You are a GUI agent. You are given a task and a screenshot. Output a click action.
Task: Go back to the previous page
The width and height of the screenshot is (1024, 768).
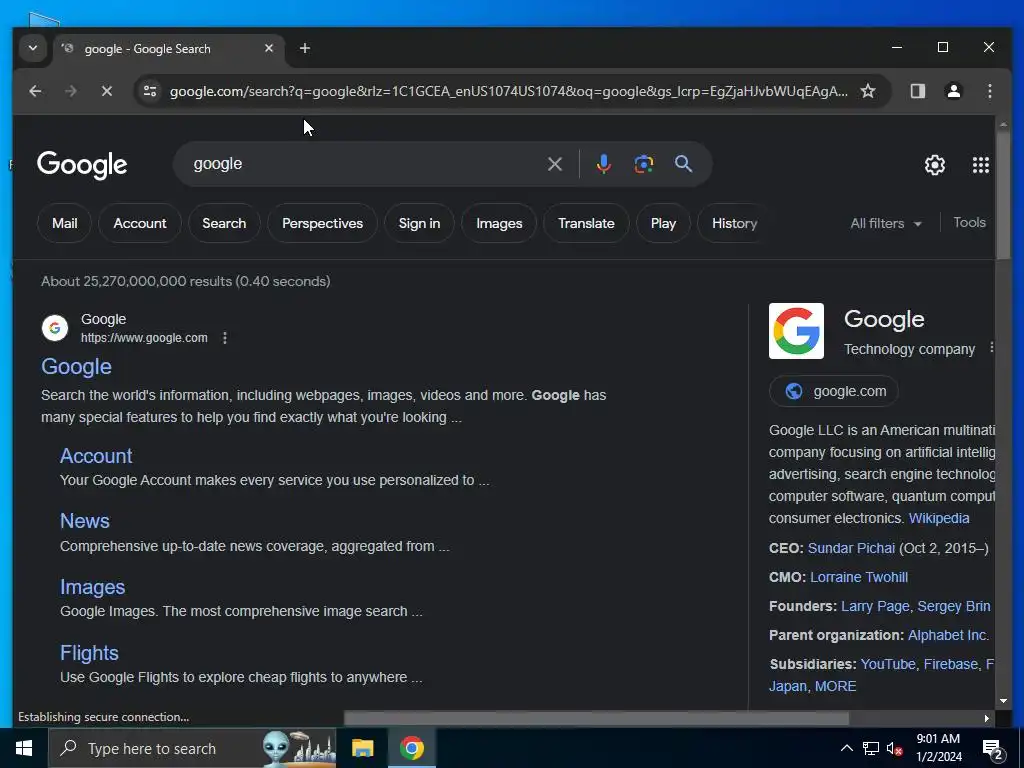[x=35, y=91]
